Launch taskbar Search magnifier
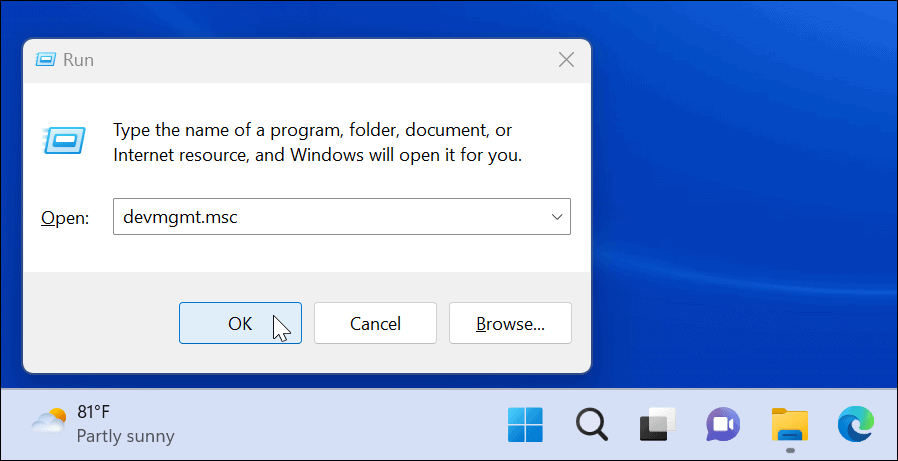 pos(591,425)
